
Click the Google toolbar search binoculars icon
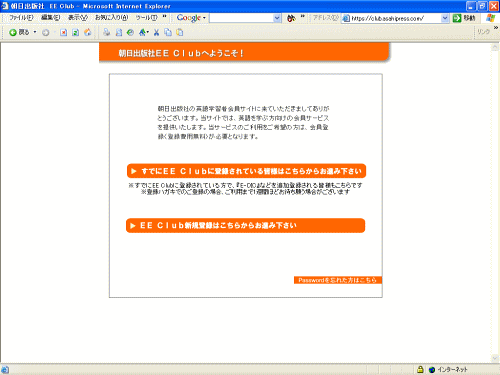pyautogui.click(x=291, y=18)
